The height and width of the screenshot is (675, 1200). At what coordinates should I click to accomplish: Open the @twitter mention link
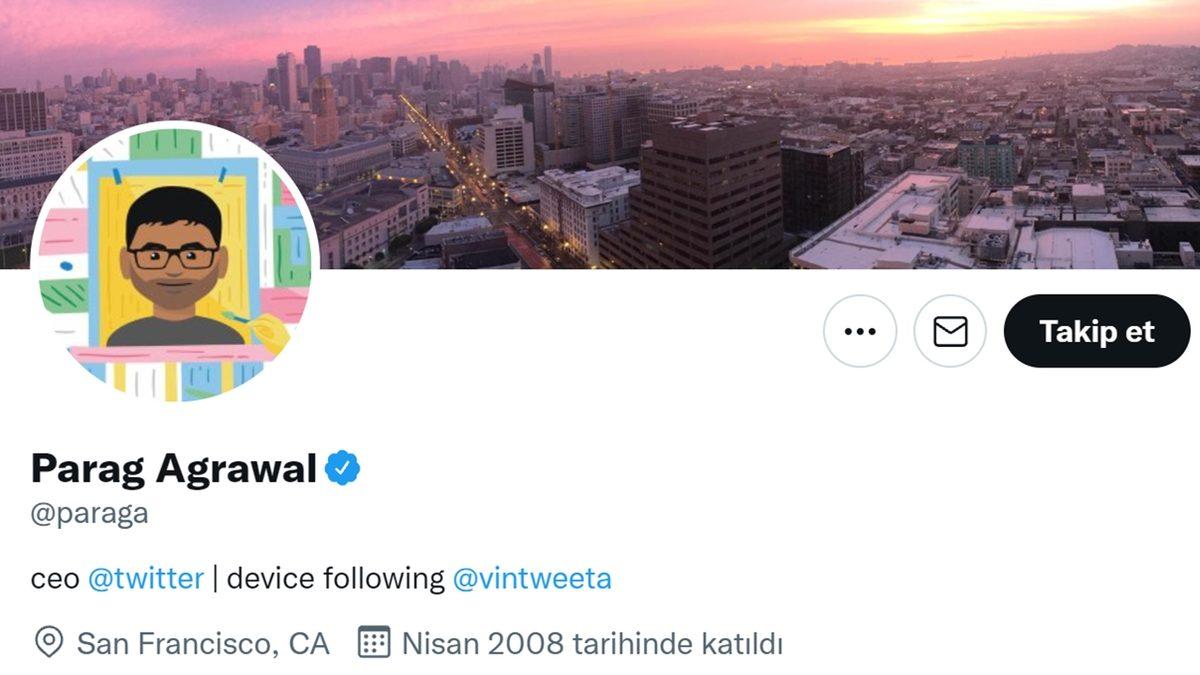[146, 578]
